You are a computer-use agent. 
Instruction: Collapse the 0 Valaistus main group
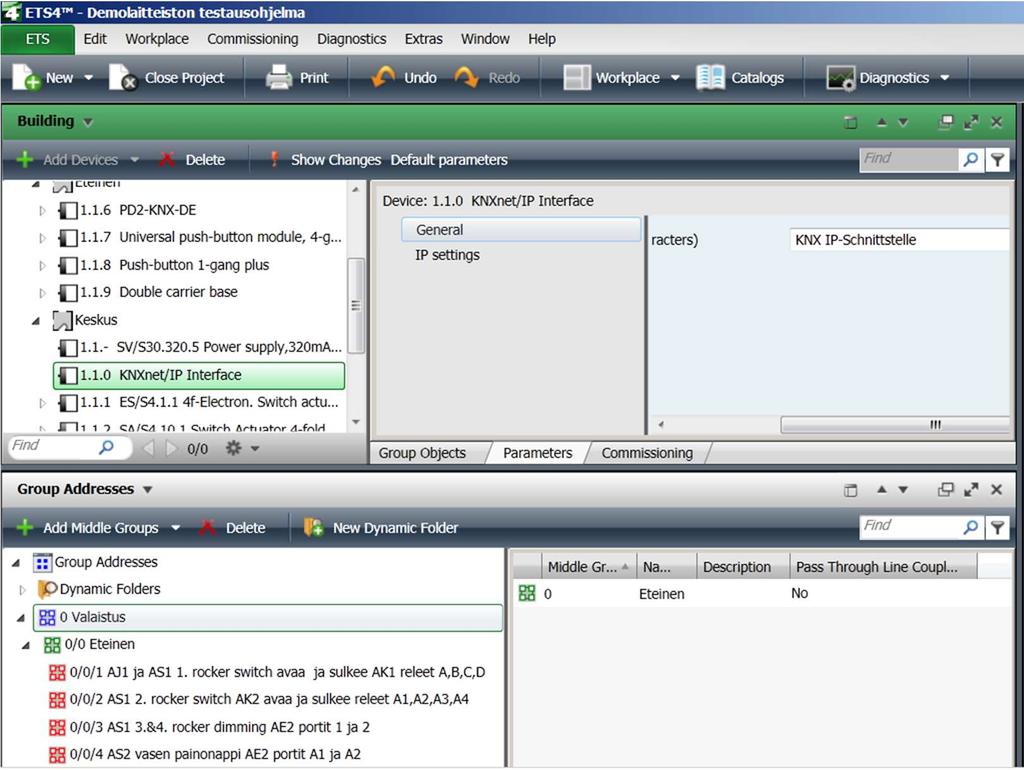(21, 618)
